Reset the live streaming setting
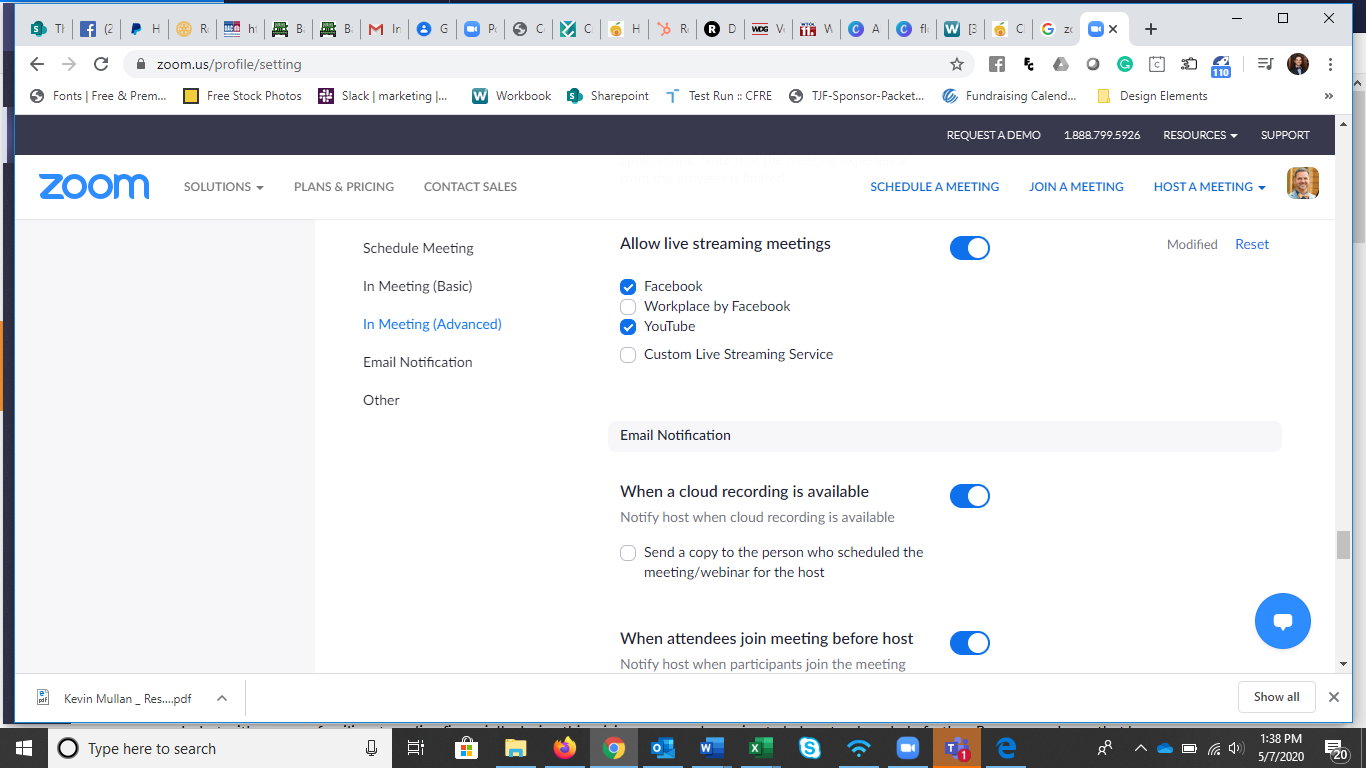 tap(1252, 244)
